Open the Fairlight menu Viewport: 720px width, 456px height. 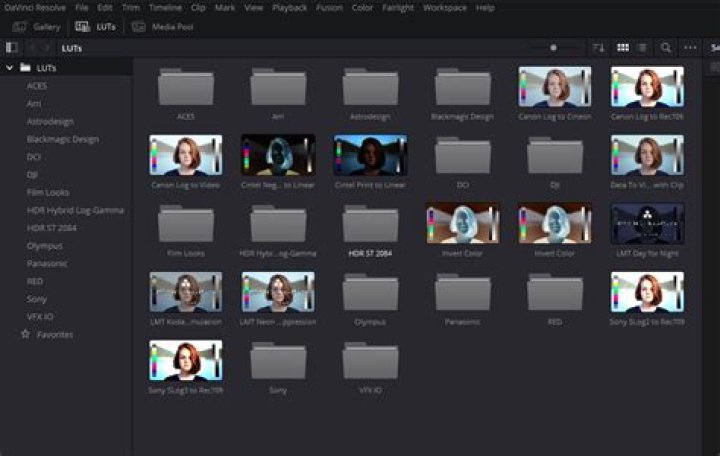(x=398, y=8)
